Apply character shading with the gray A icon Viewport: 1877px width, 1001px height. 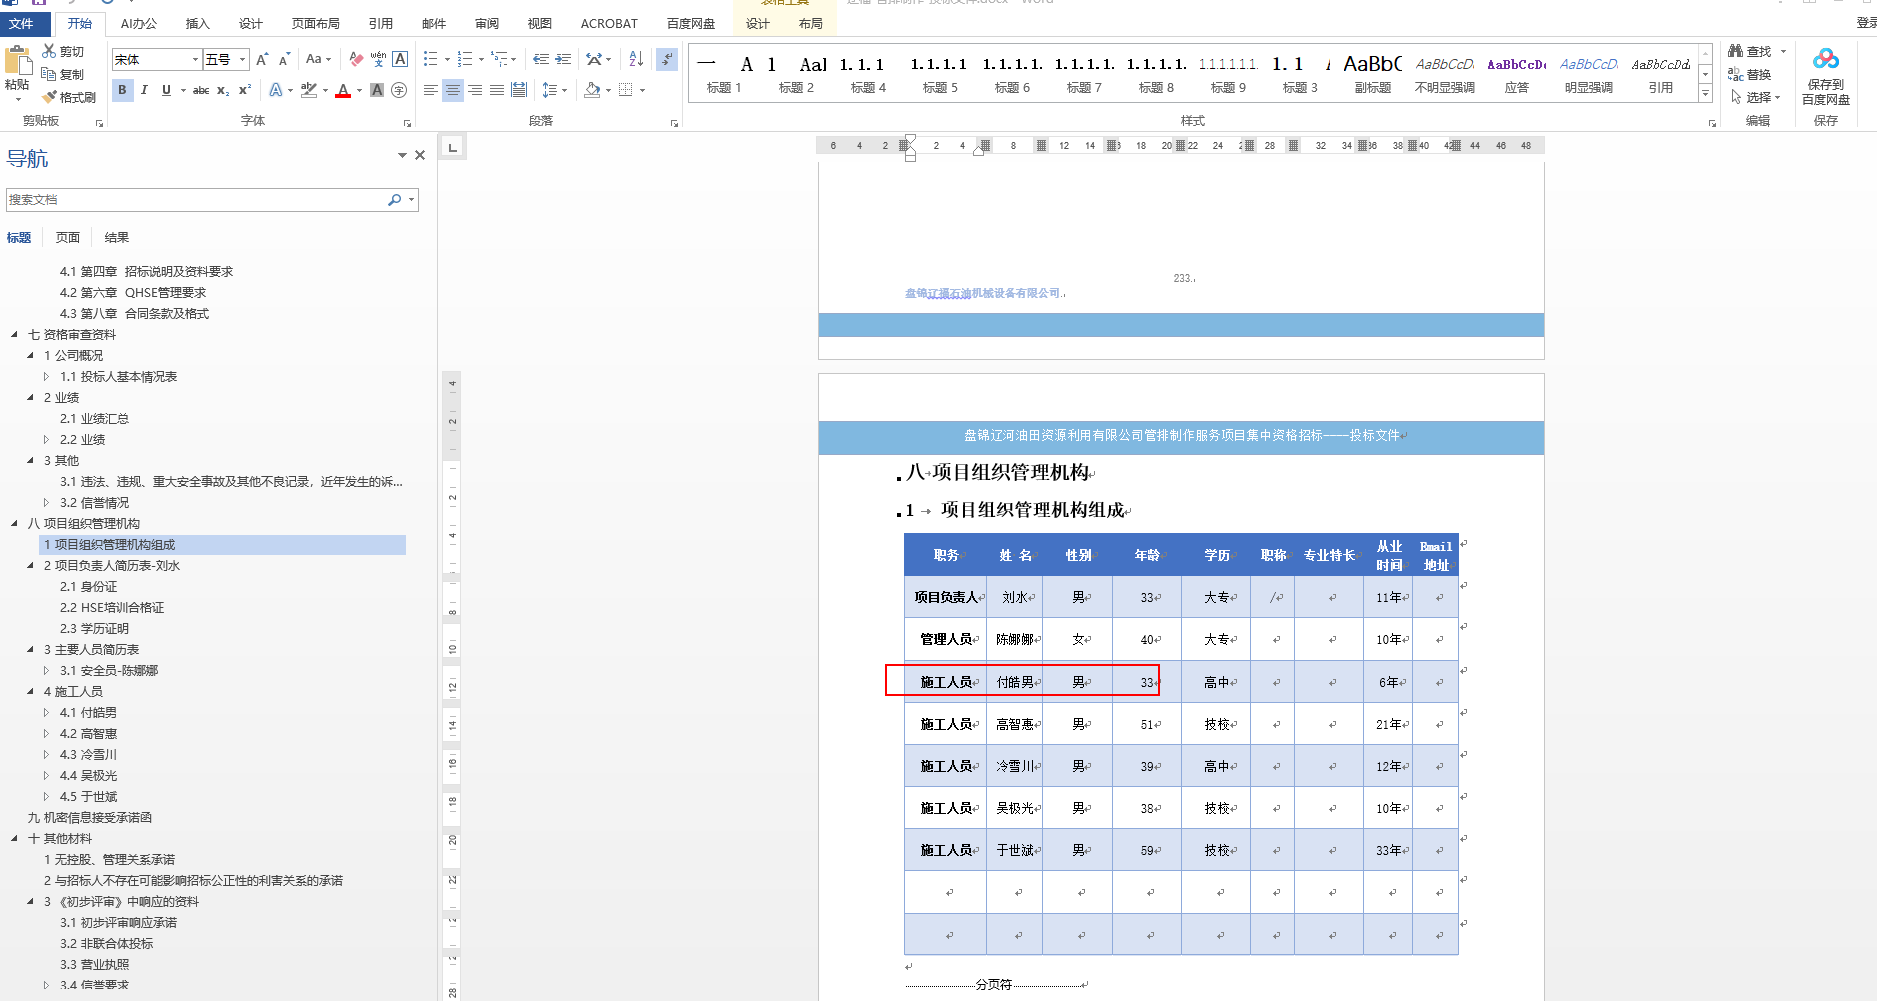pos(377,90)
